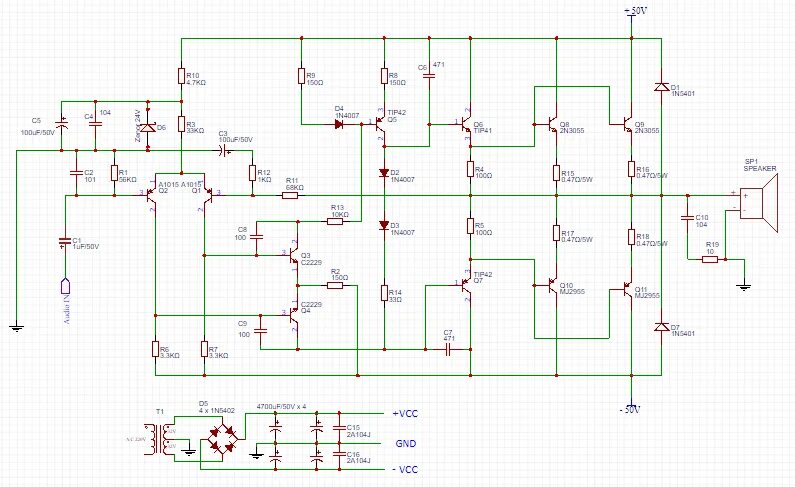The height and width of the screenshot is (487, 795).
Task: Click emitter resistor R16 symbol
Action: 631,169
